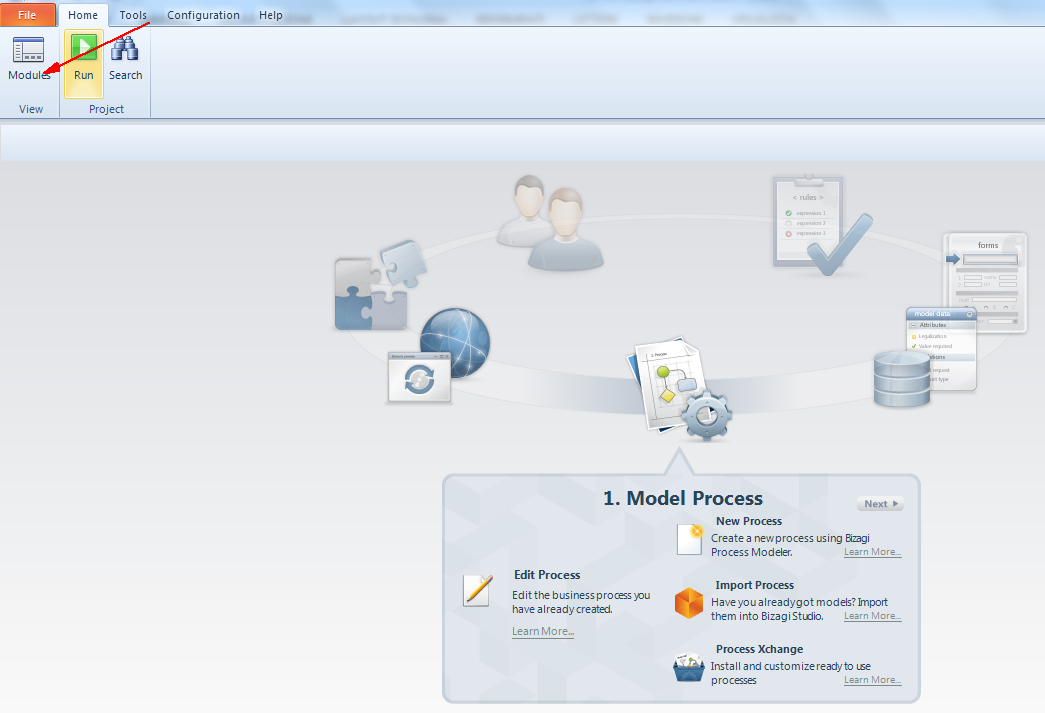The width and height of the screenshot is (1045, 713).
Task: Open the New Process heading
Action: click(x=749, y=521)
